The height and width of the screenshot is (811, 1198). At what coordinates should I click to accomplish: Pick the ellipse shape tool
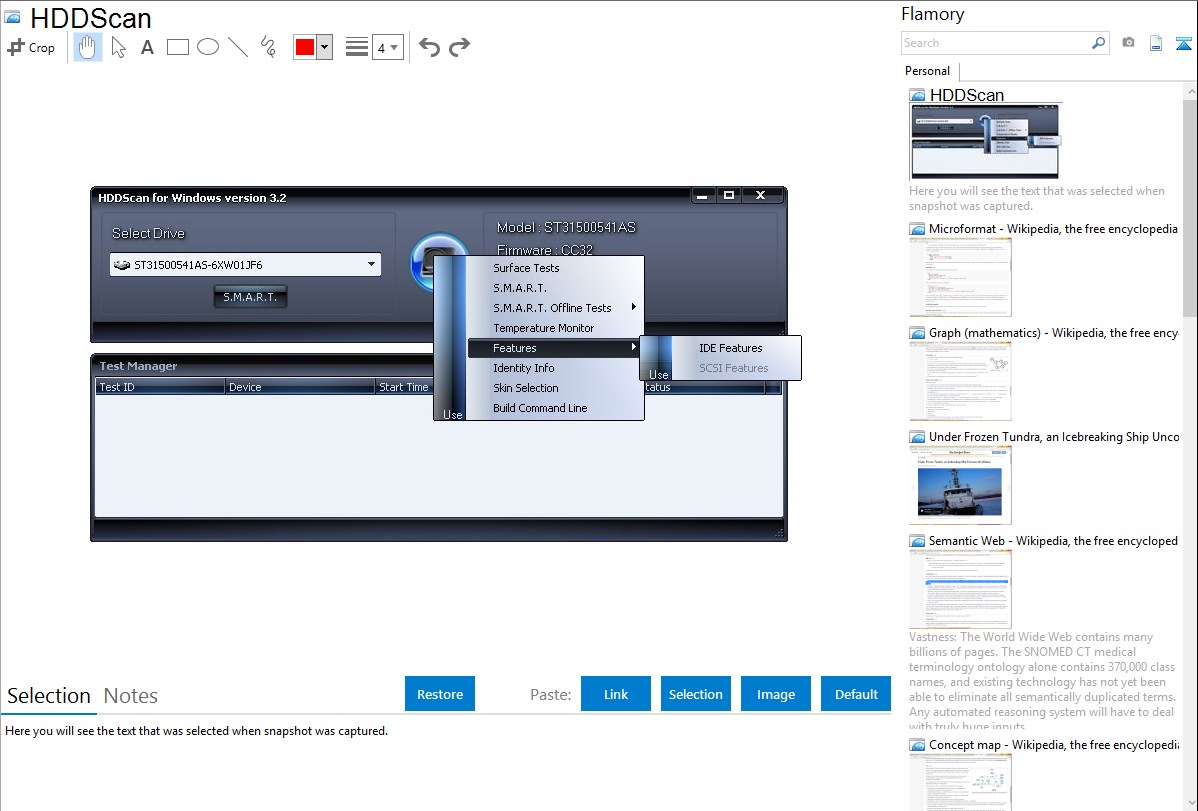(208, 47)
